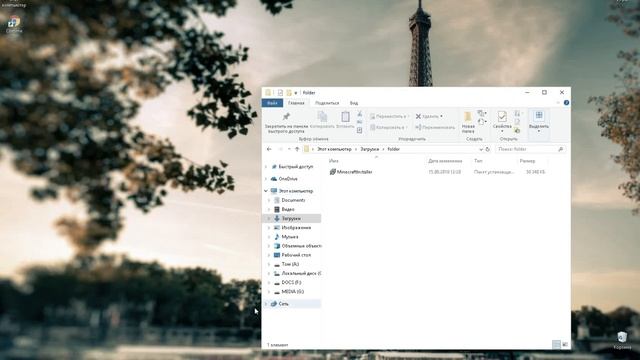This screenshot has height=360, width=640.
Task: Click Загрузки breadcrumb in address bar
Action: point(369,149)
